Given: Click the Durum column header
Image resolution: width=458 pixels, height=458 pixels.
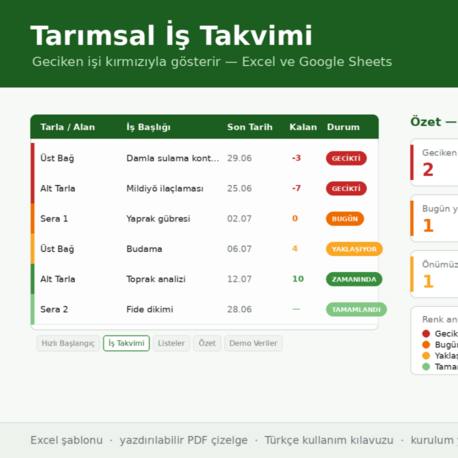Looking at the screenshot, I should point(343,127).
